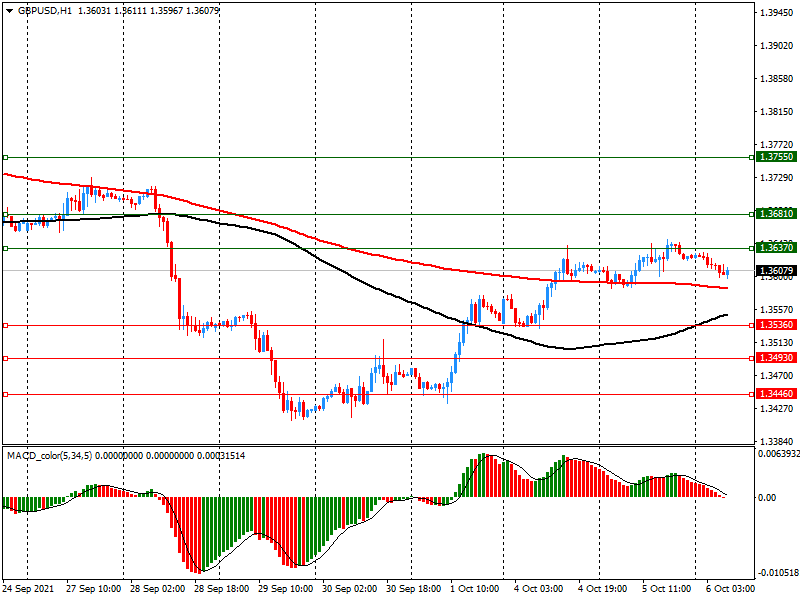The height and width of the screenshot is (600, 800).
Task: Click the GBPUSD,H1 chart title
Action: click(x=45, y=10)
